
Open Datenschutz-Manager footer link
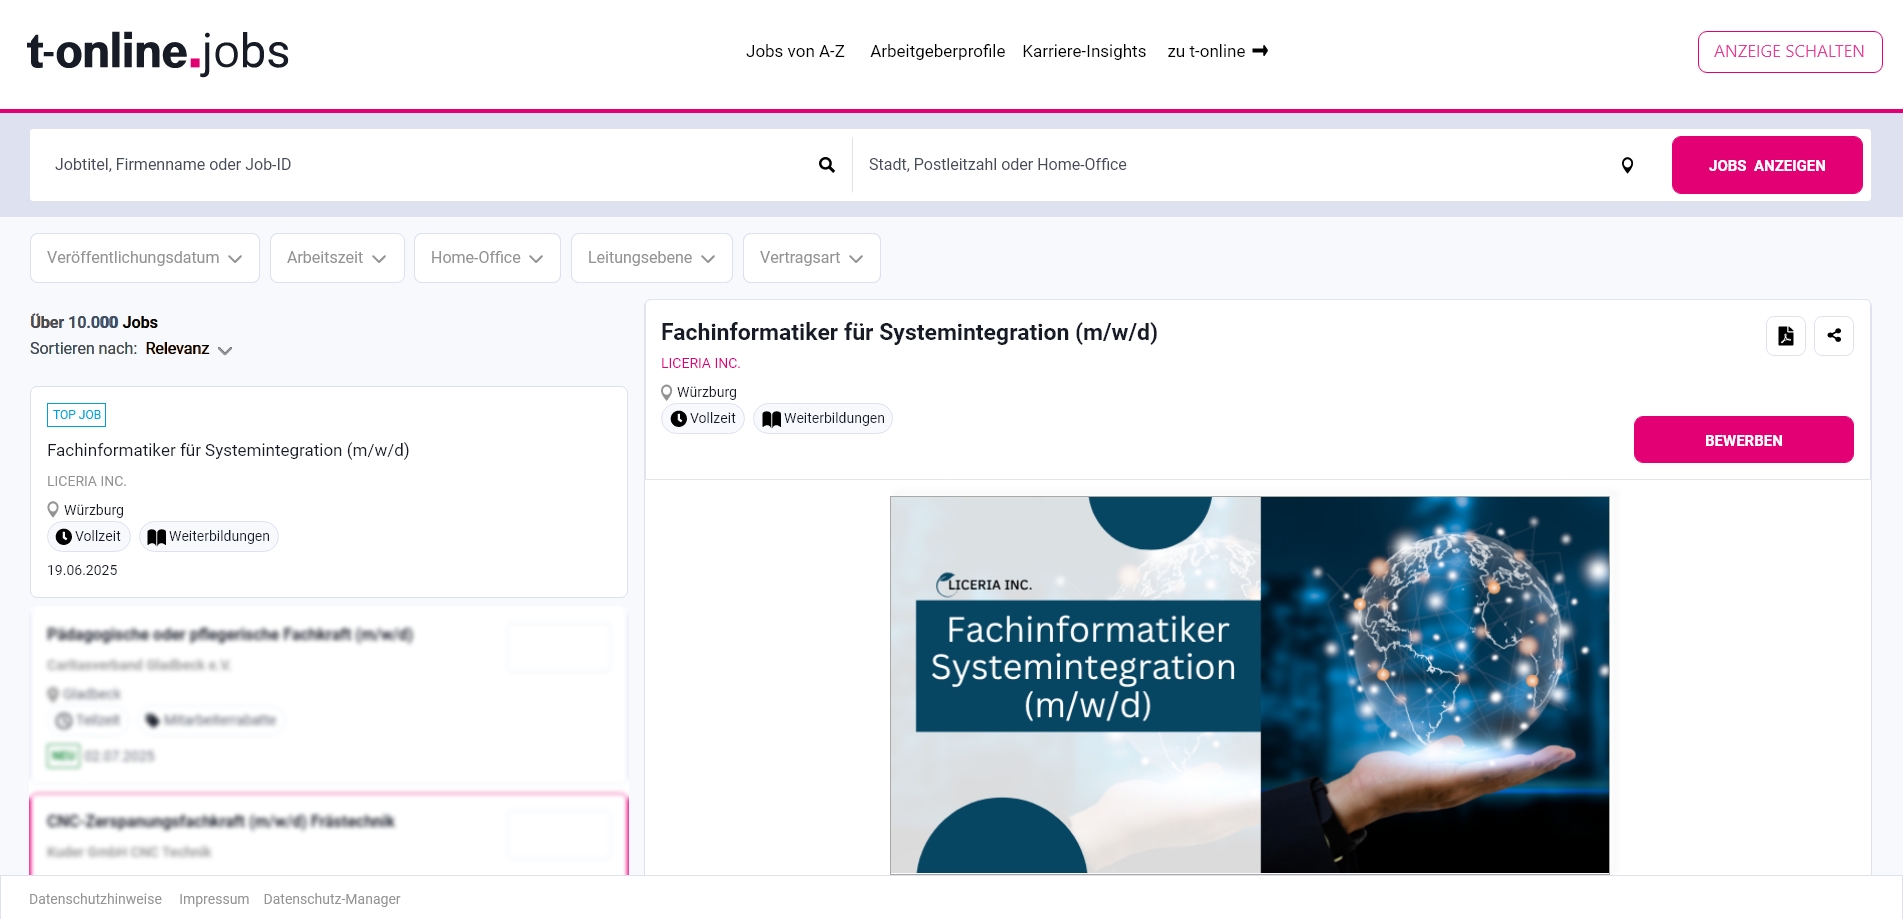(332, 899)
